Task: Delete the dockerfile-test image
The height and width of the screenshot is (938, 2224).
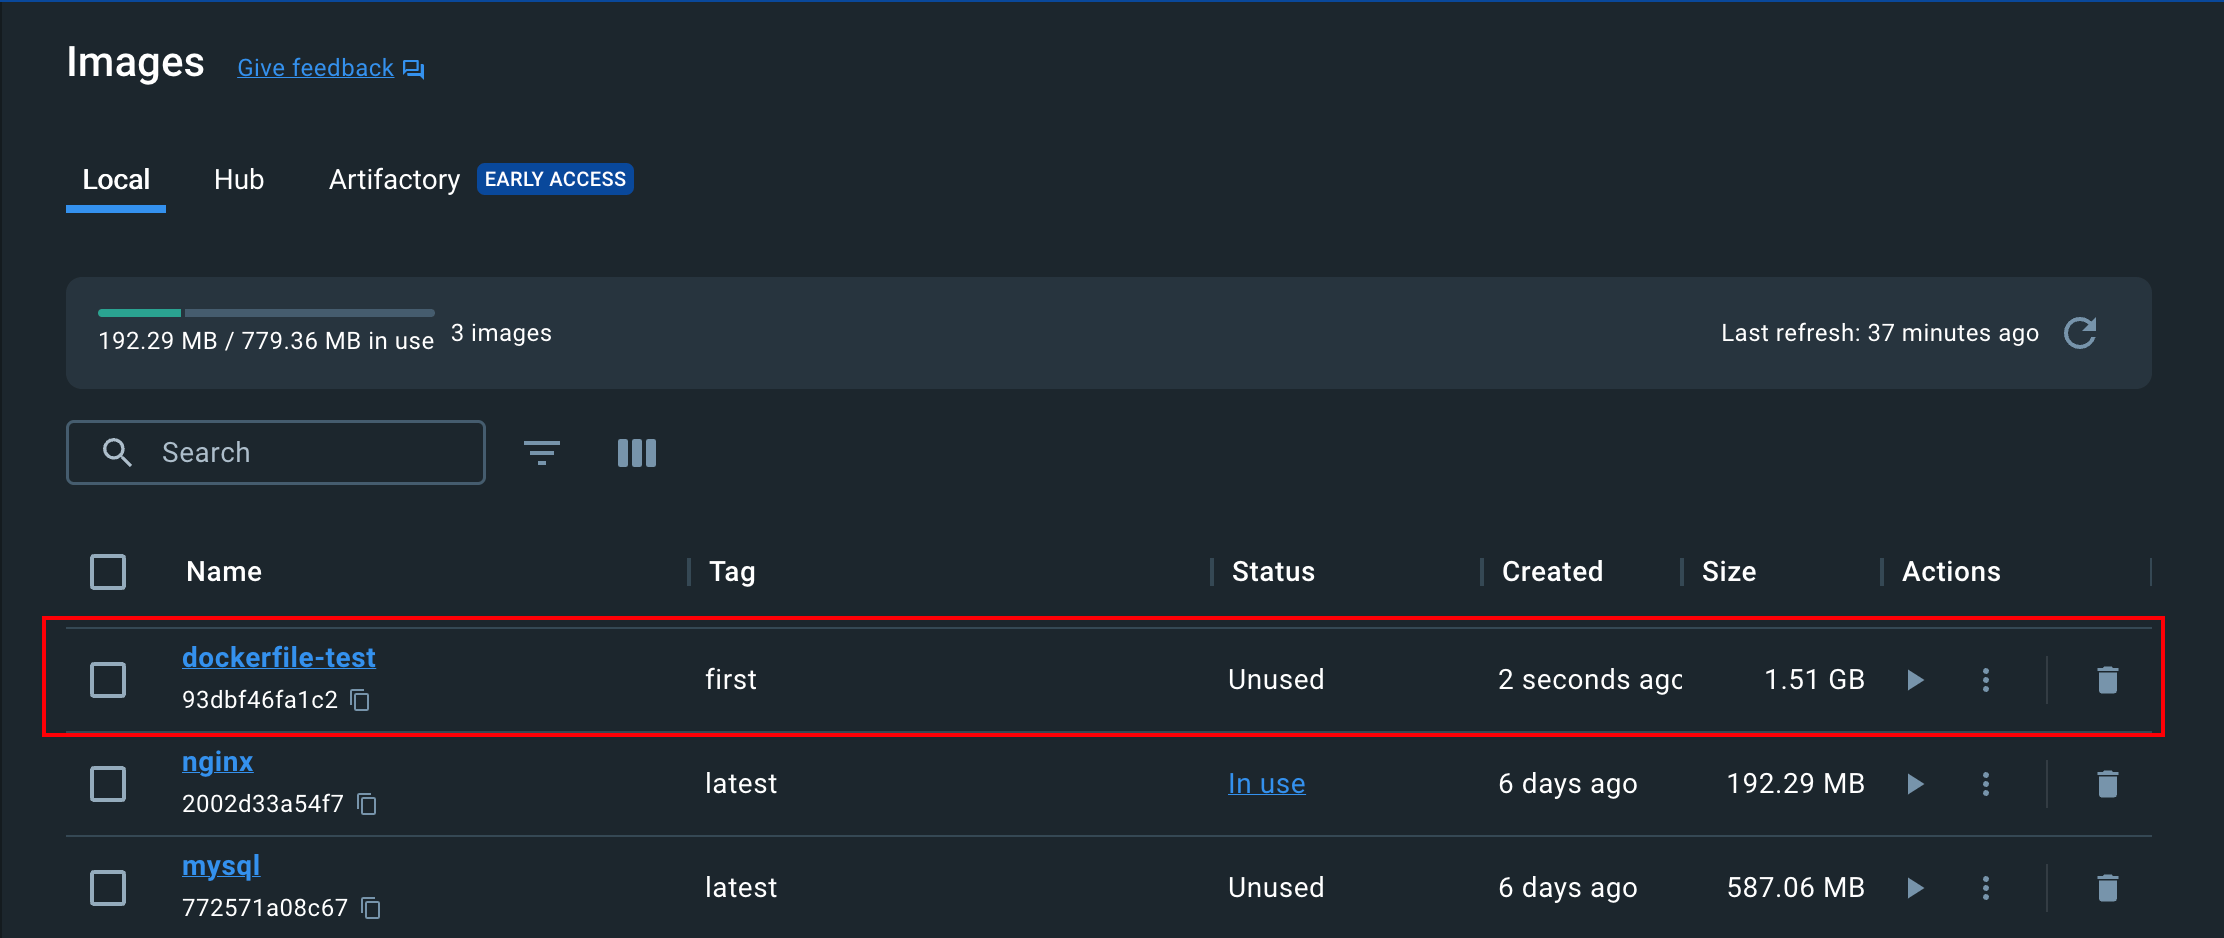Action: click(x=2107, y=680)
